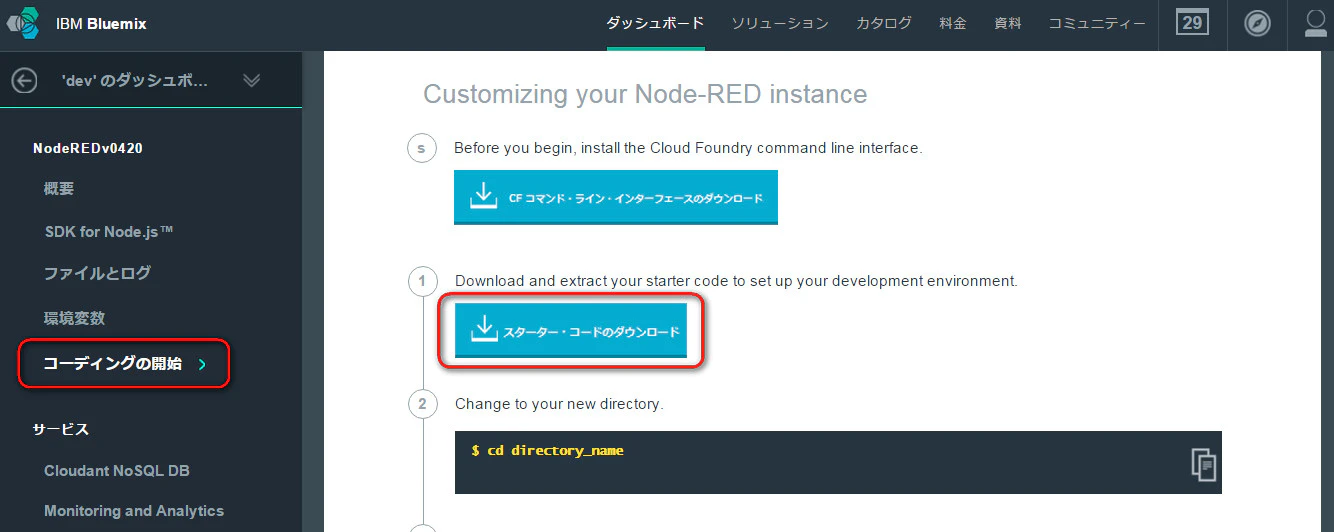The height and width of the screenshot is (532, 1334).
Task: Open Monitoring and Analytics service
Action: 134,511
